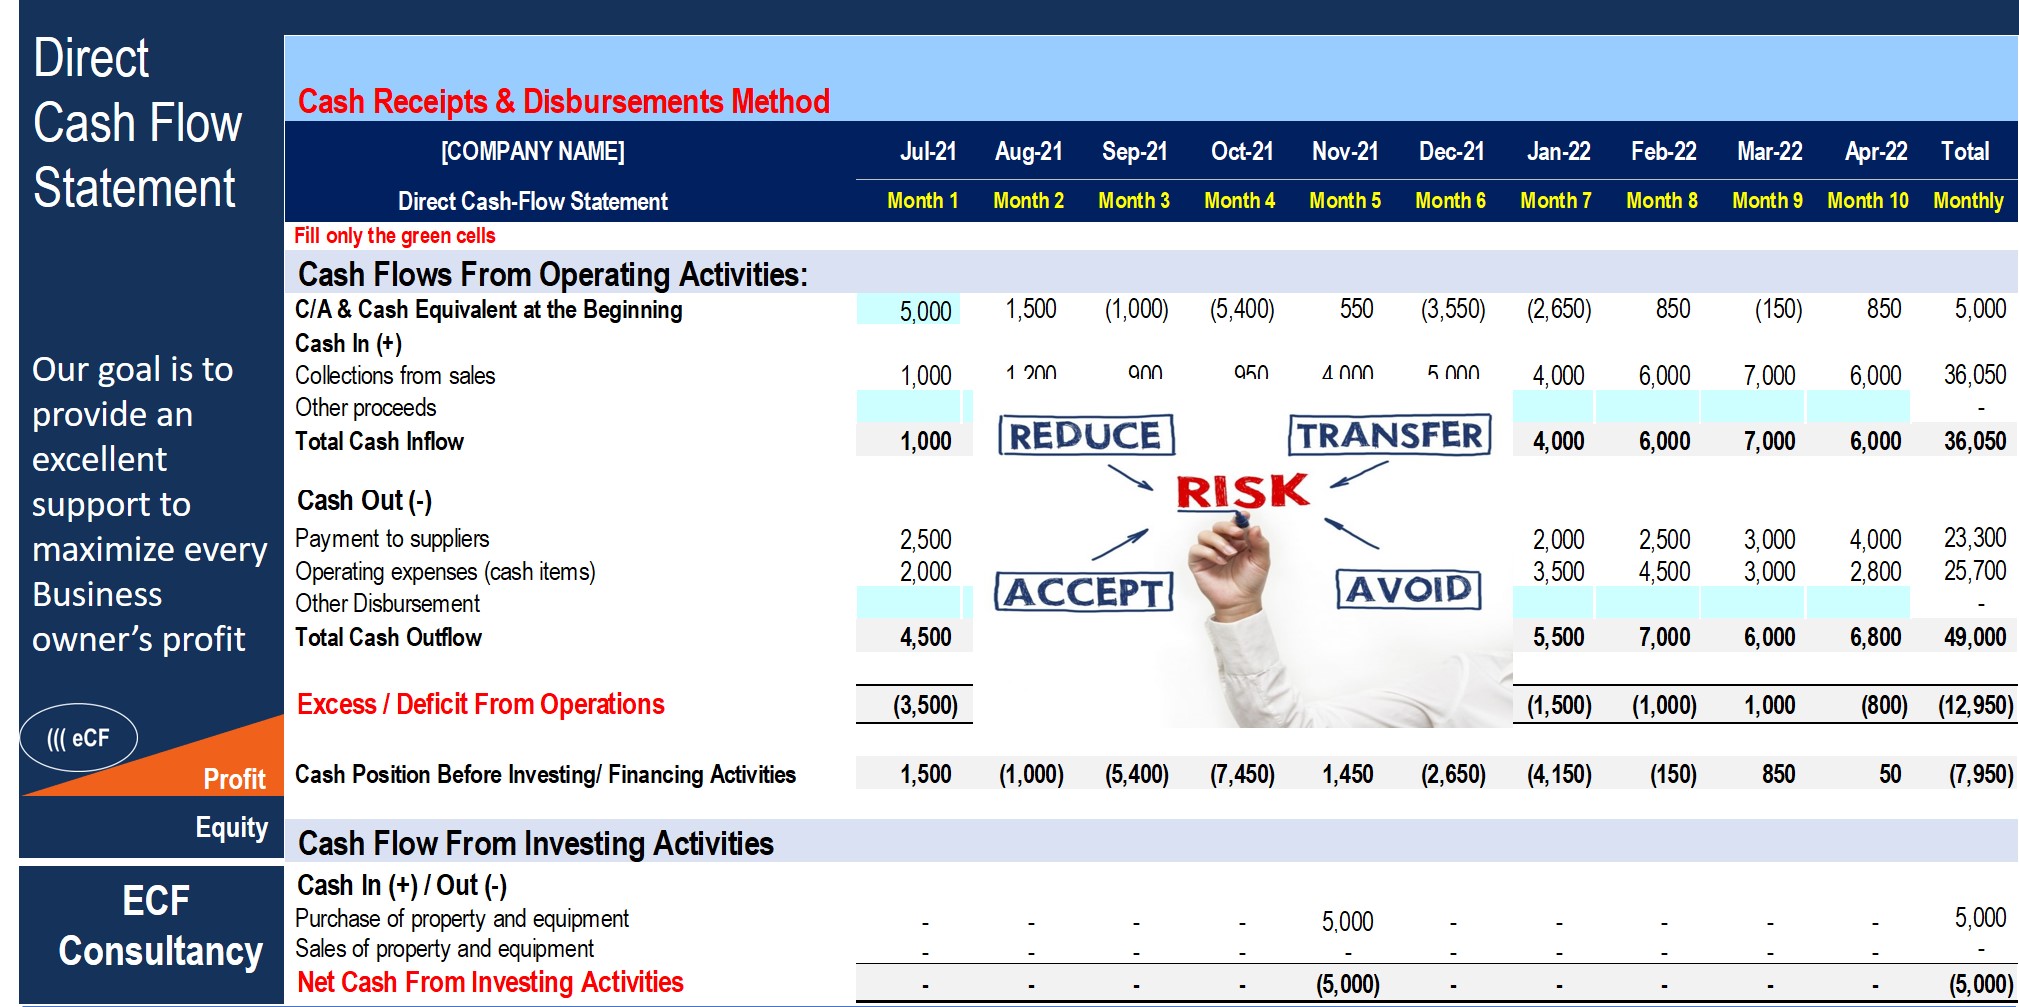Click the Sales of property and equipment label
The image size is (2019, 1007).
444,948
